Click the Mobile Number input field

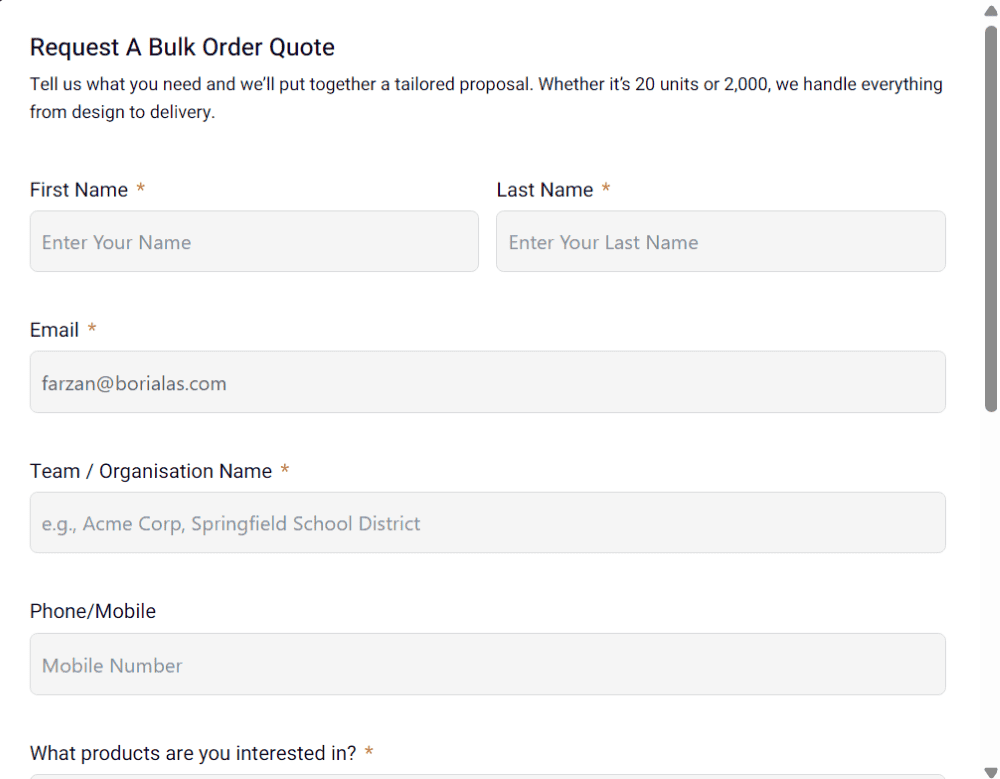coord(487,664)
